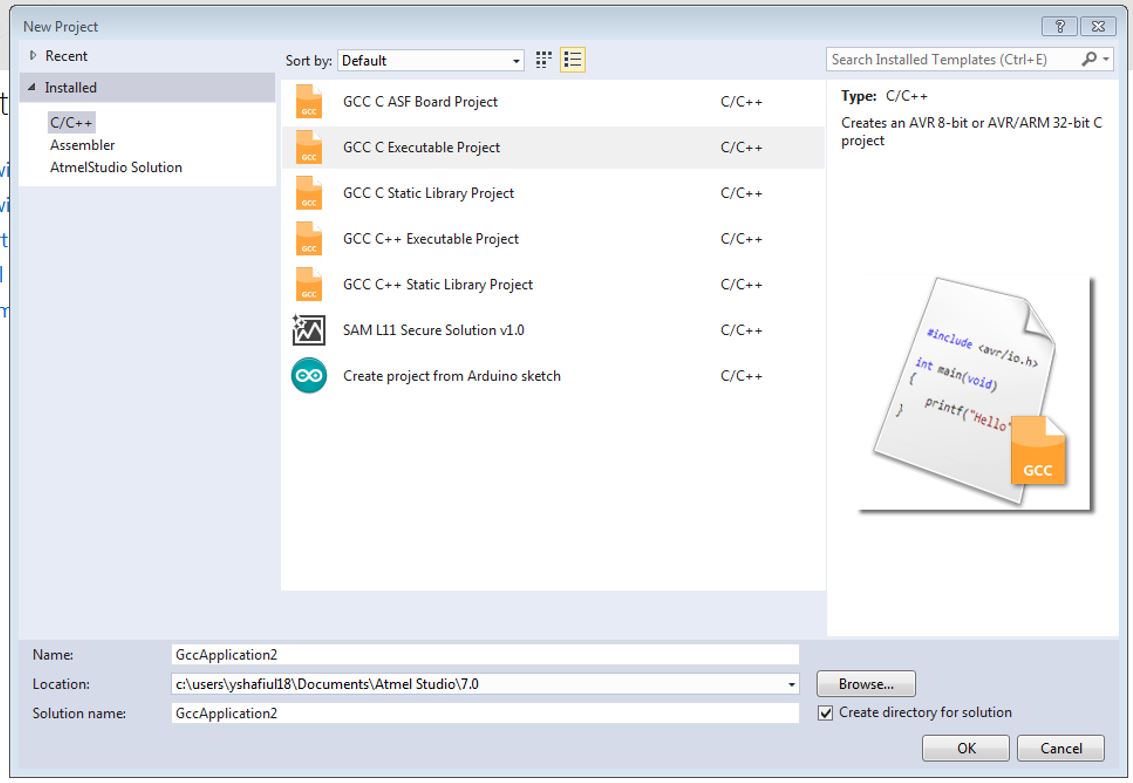Click the SAM L11 Secure Solution icon
The height and width of the screenshot is (783, 1133).
pyautogui.click(x=309, y=330)
